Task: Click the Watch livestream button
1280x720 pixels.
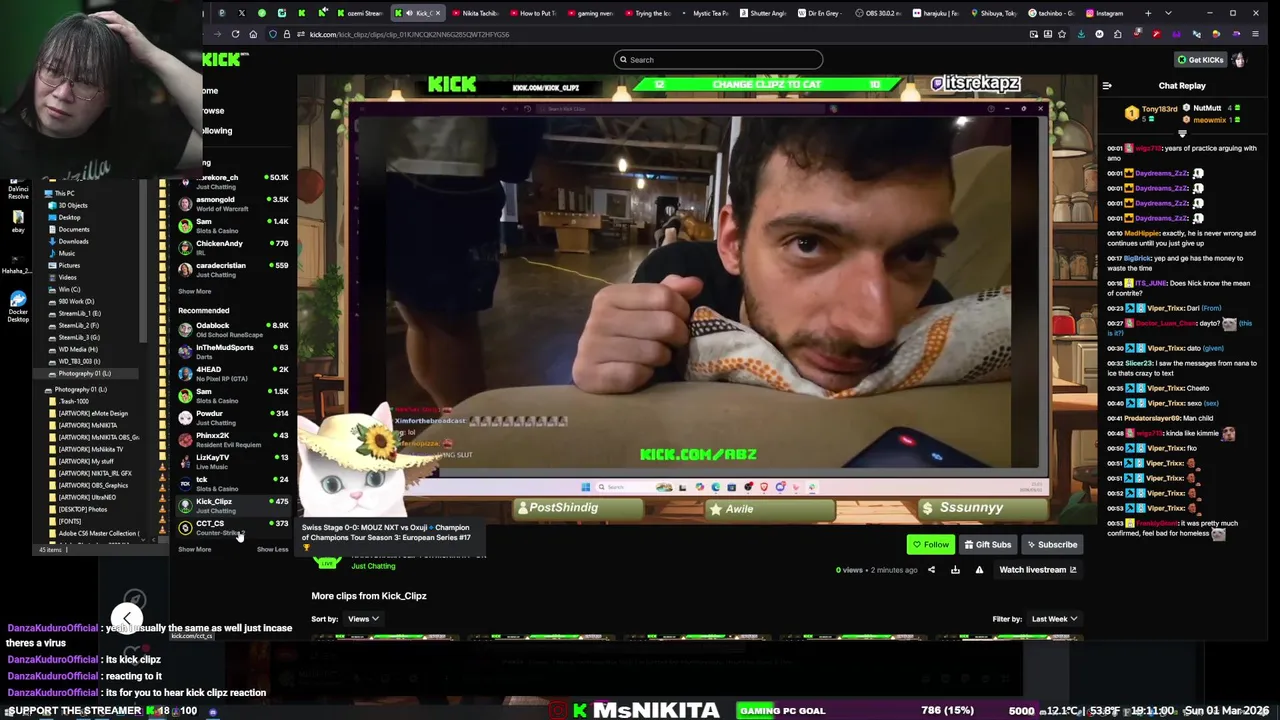Action: 1038,570
